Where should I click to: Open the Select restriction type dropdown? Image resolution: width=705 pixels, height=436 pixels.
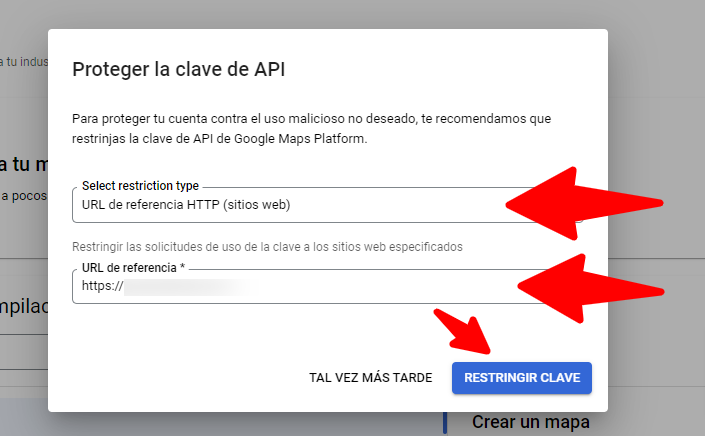(x=290, y=205)
